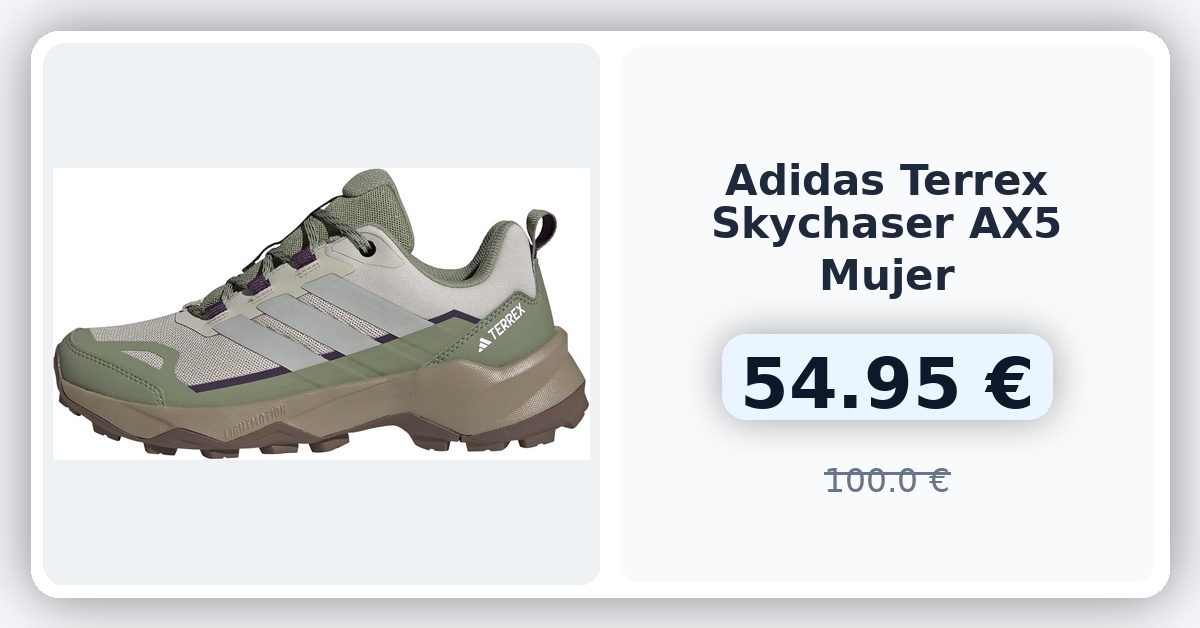The width and height of the screenshot is (1200, 628).
Task: Click the crossed-out 100.0 € original price
Action: [887, 481]
